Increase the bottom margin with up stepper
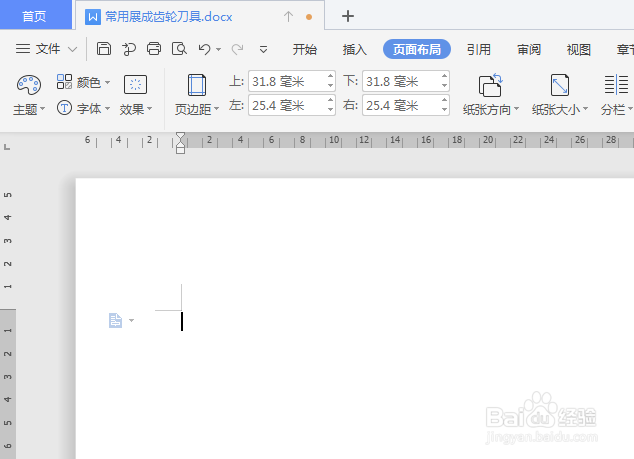Screen dimensions: 634x459 point(444,76)
